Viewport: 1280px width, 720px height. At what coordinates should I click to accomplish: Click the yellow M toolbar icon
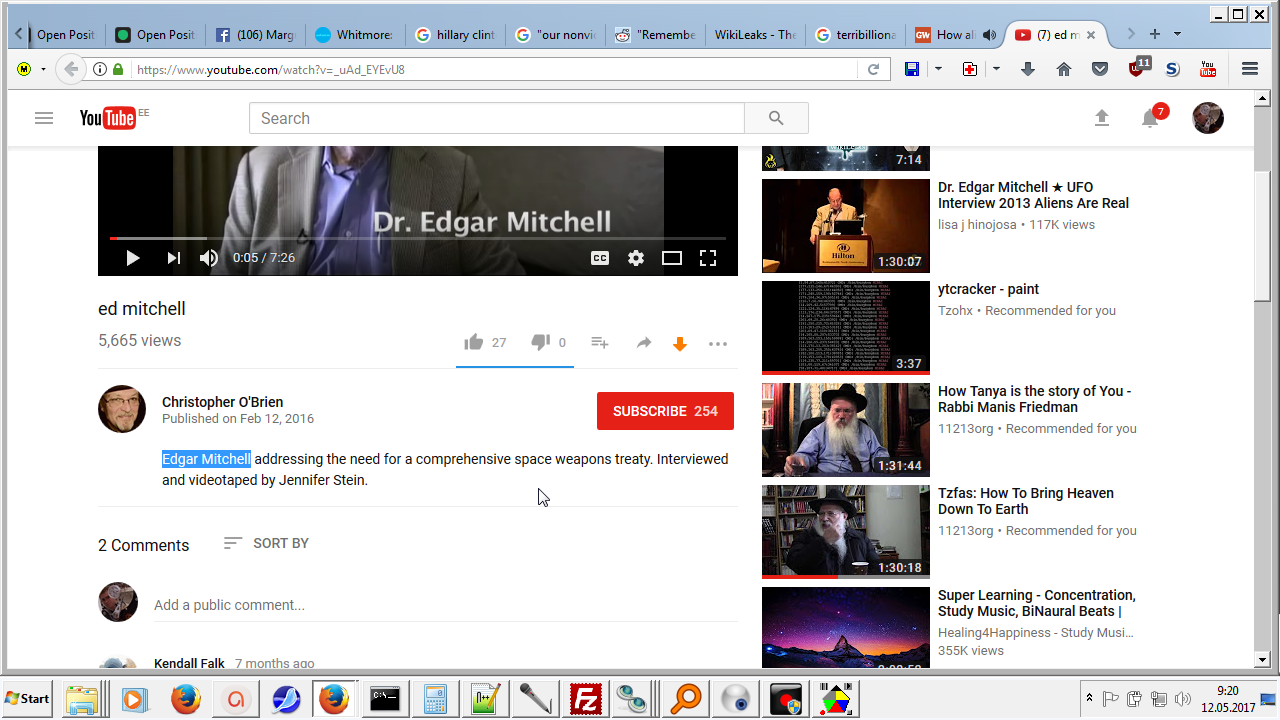tap(24, 69)
